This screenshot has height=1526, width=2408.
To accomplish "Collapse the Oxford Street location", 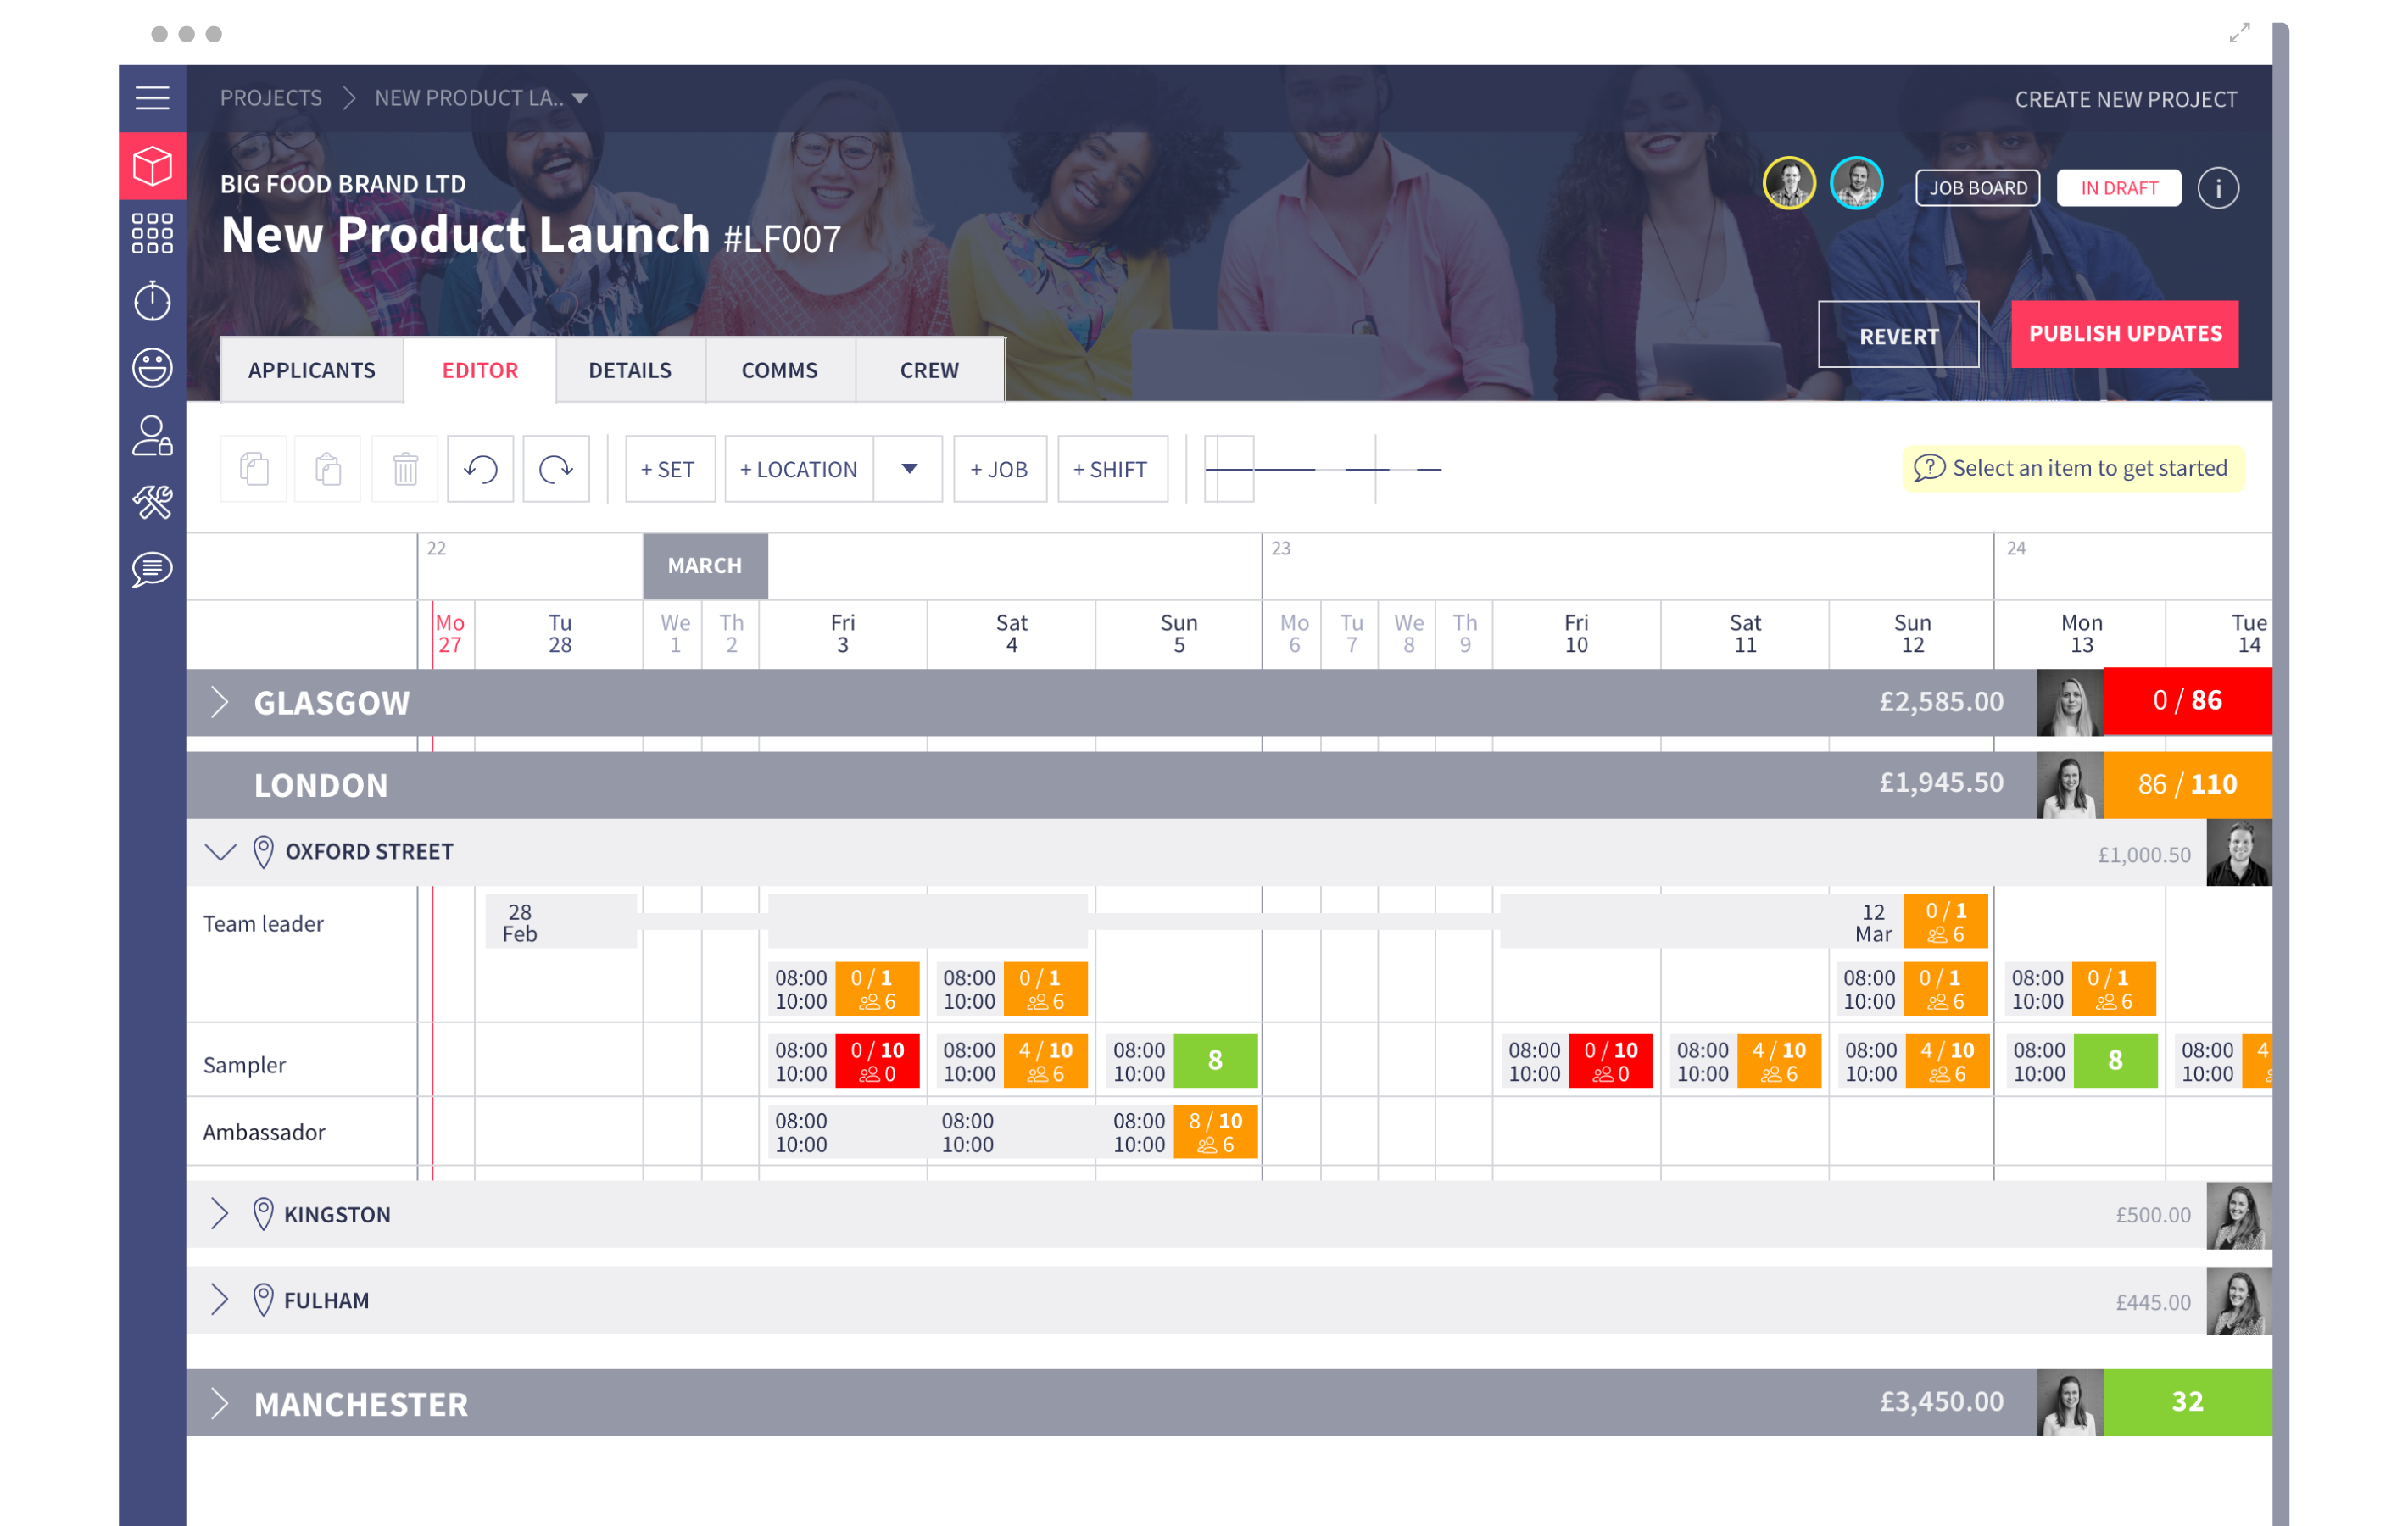I will pos(220,852).
